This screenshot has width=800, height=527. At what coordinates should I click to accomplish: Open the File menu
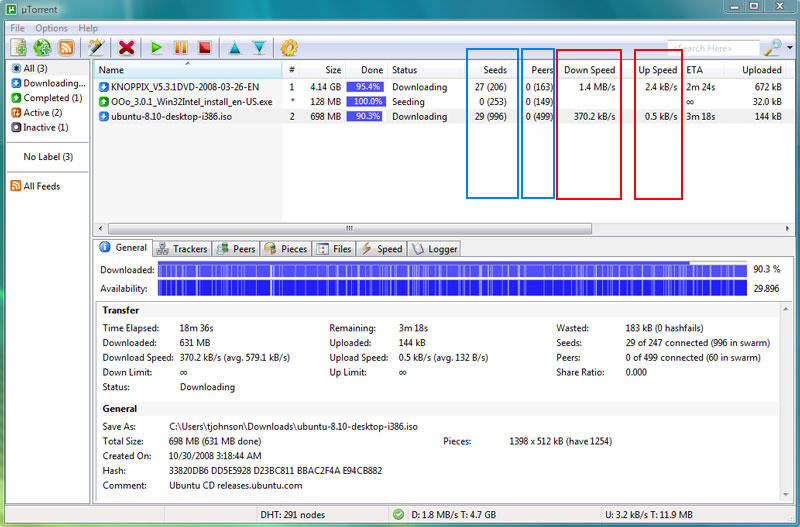[x=17, y=28]
